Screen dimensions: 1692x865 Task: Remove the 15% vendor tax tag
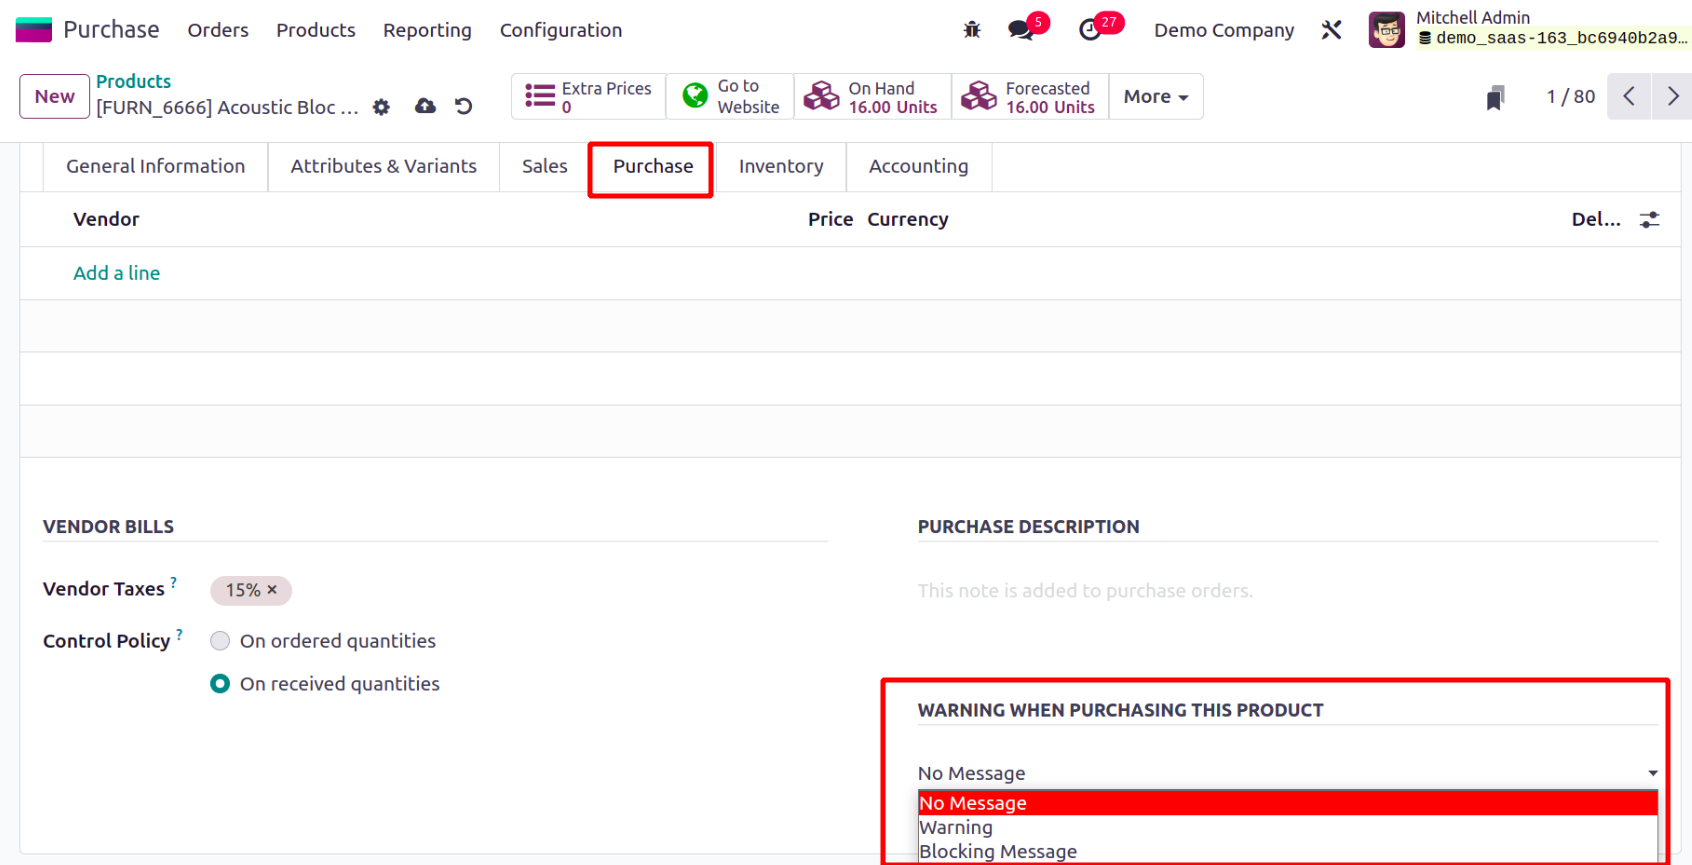(x=272, y=590)
